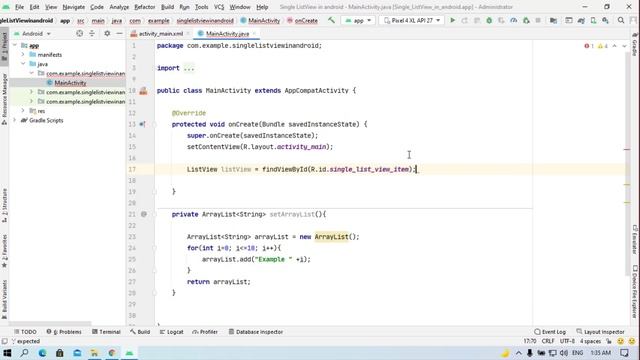The image size is (640, 360).
Task: Collapse the app module tree node
Action: pos(15,45)
